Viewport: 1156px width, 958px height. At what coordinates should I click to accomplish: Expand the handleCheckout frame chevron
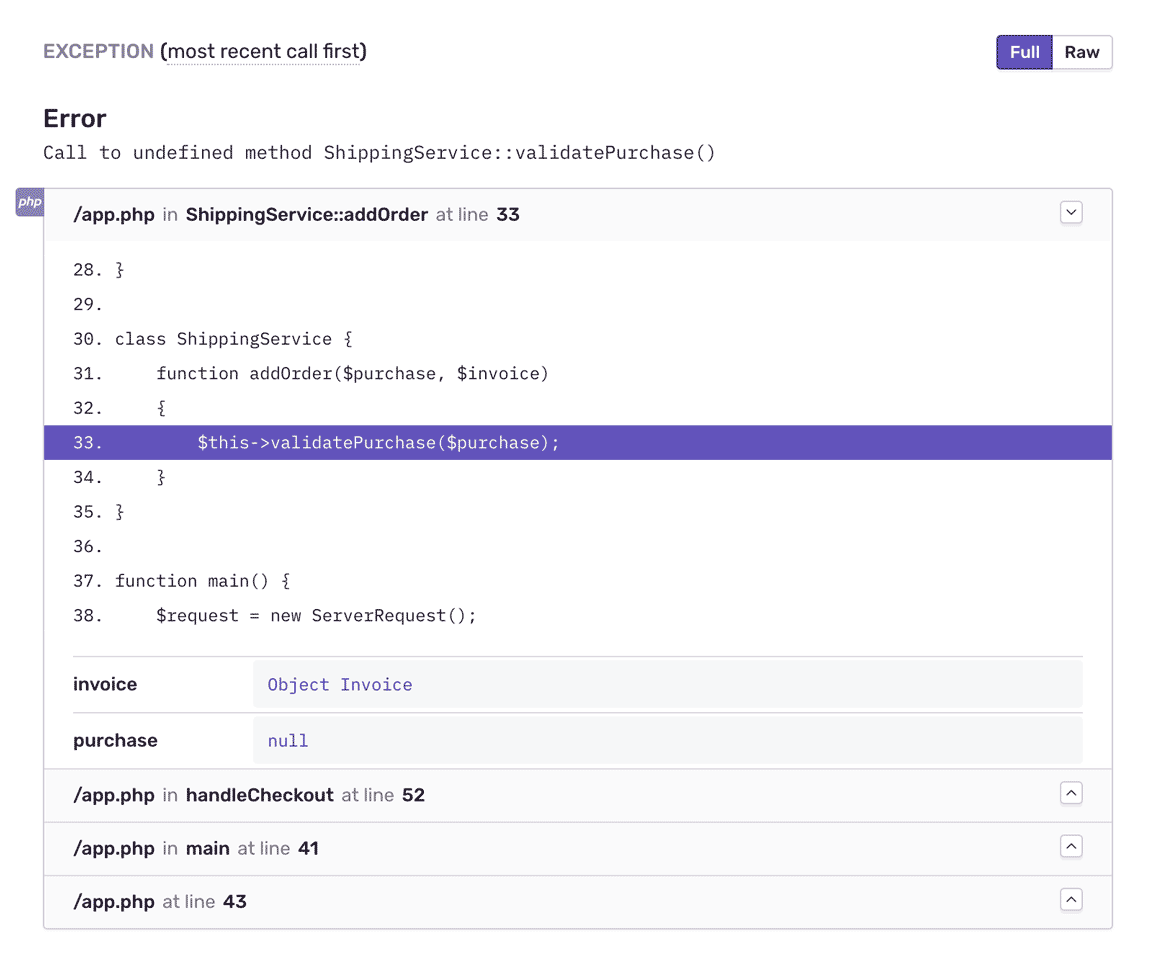(x=1071, y=794)
